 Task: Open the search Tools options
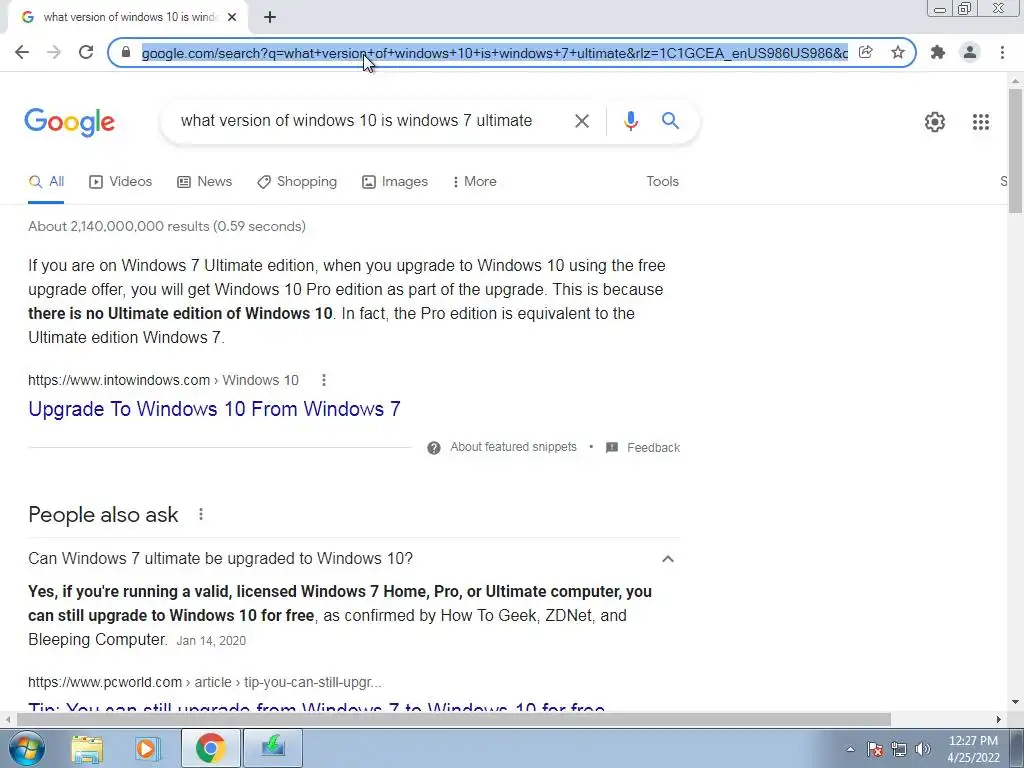(x=662, y=182)
